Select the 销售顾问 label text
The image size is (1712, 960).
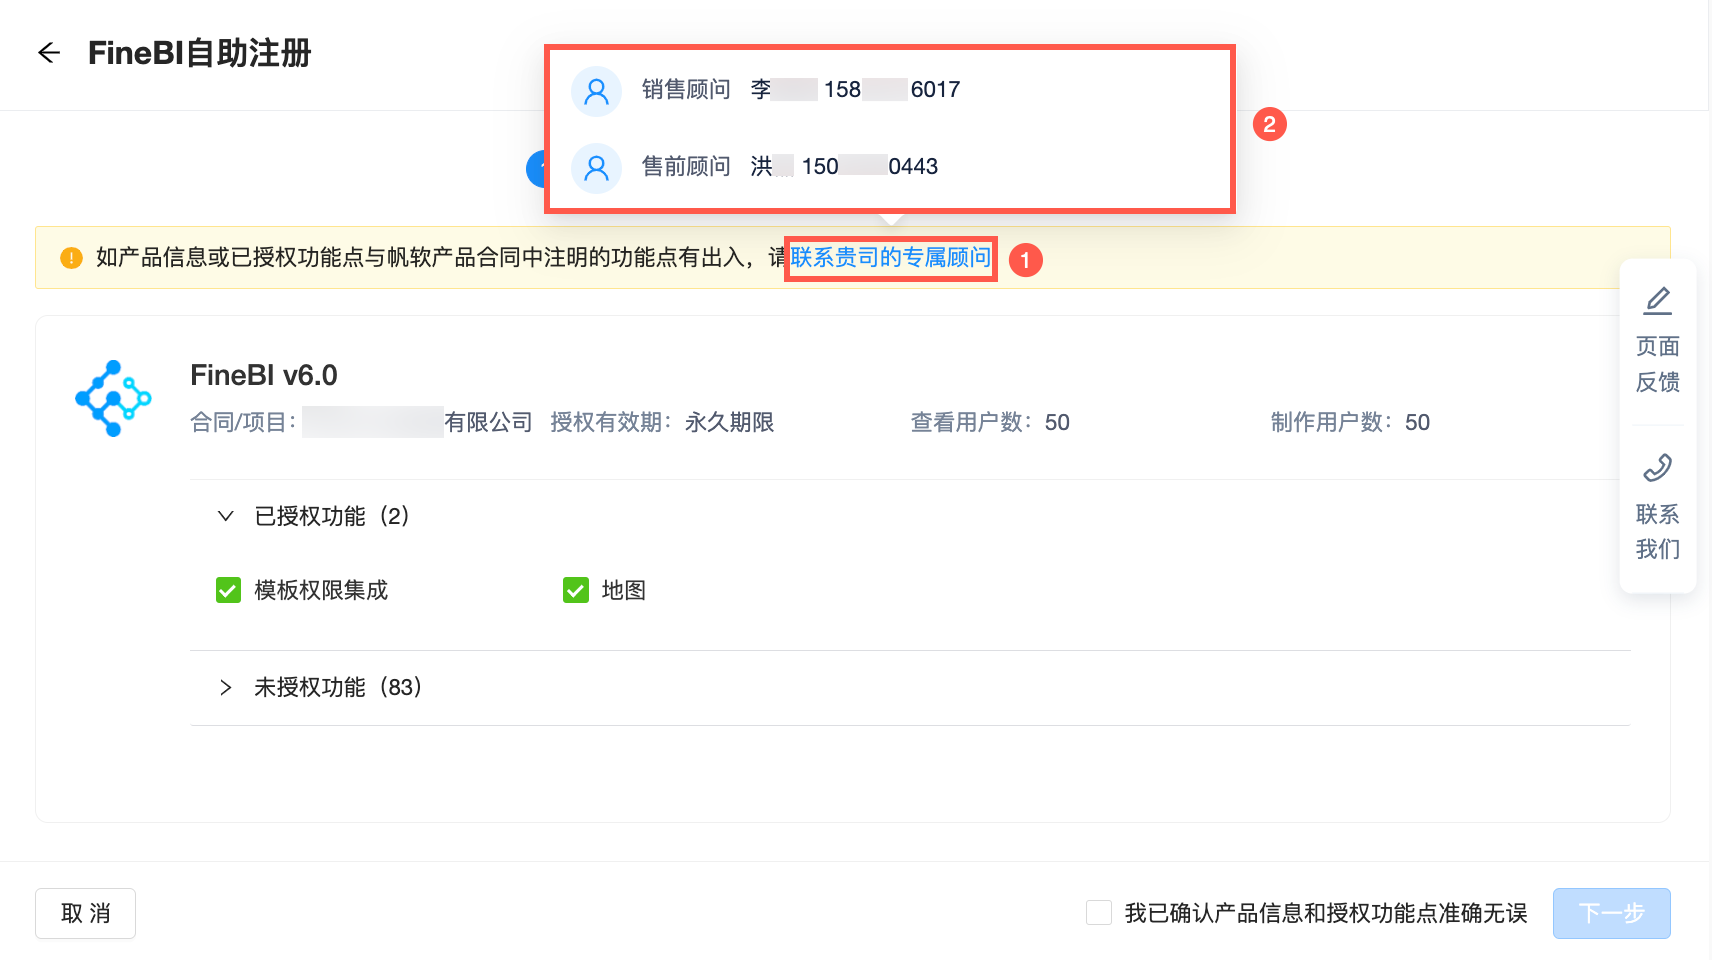[686, 90]
